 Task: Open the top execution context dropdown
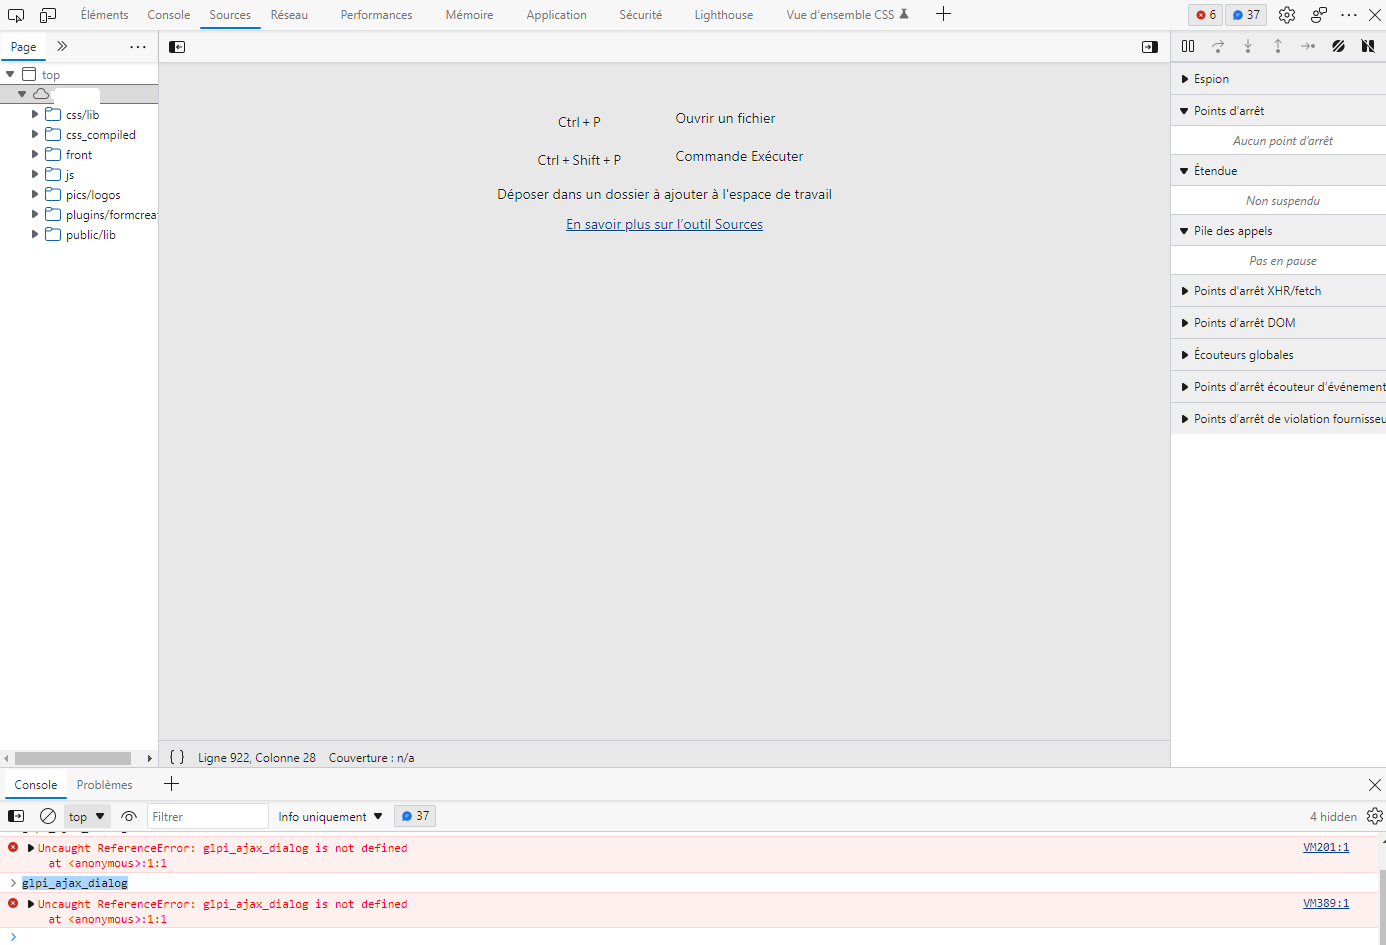pyautogui.click(x=86, y=816)
